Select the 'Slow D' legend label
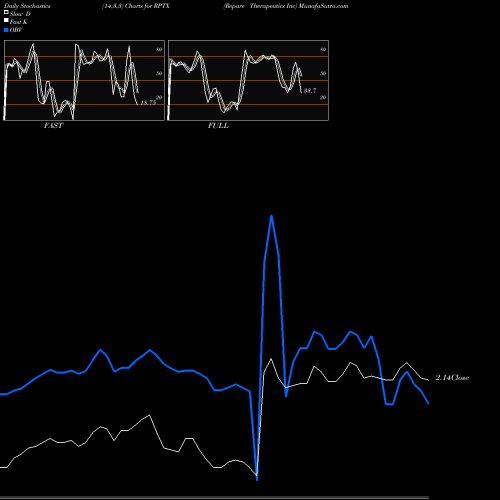This screenshot has height=500, width=500. (x=20, y=14)
